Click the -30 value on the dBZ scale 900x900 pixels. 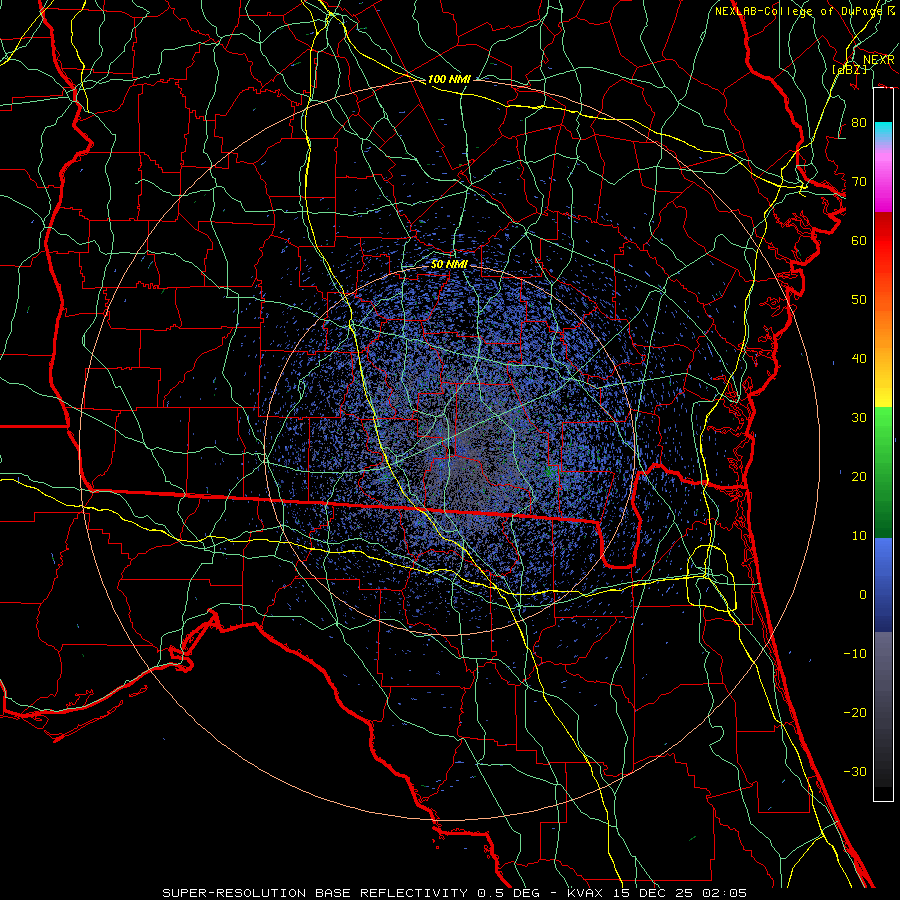tap(855, 771)
